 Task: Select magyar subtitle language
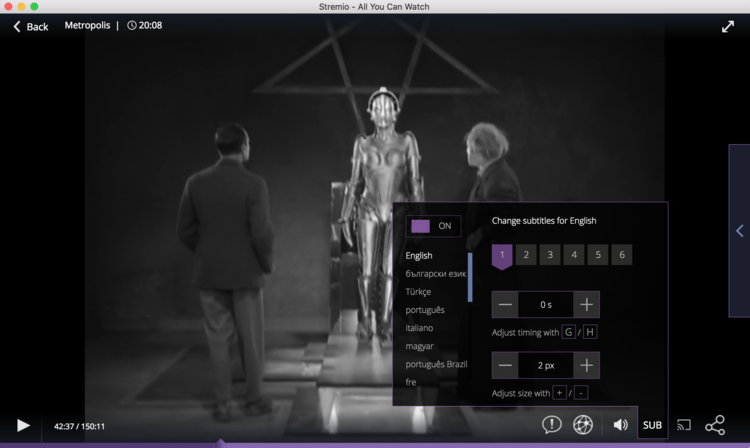click(419, 346)
